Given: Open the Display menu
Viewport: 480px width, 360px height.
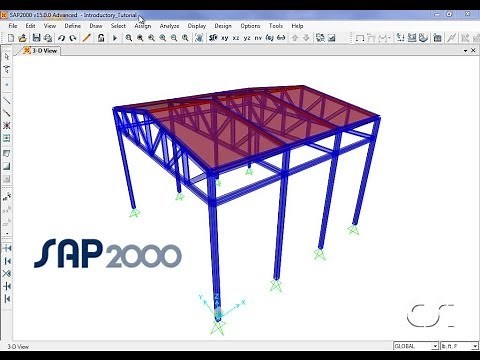Looking at the screenshot, I should pos(197,26).
